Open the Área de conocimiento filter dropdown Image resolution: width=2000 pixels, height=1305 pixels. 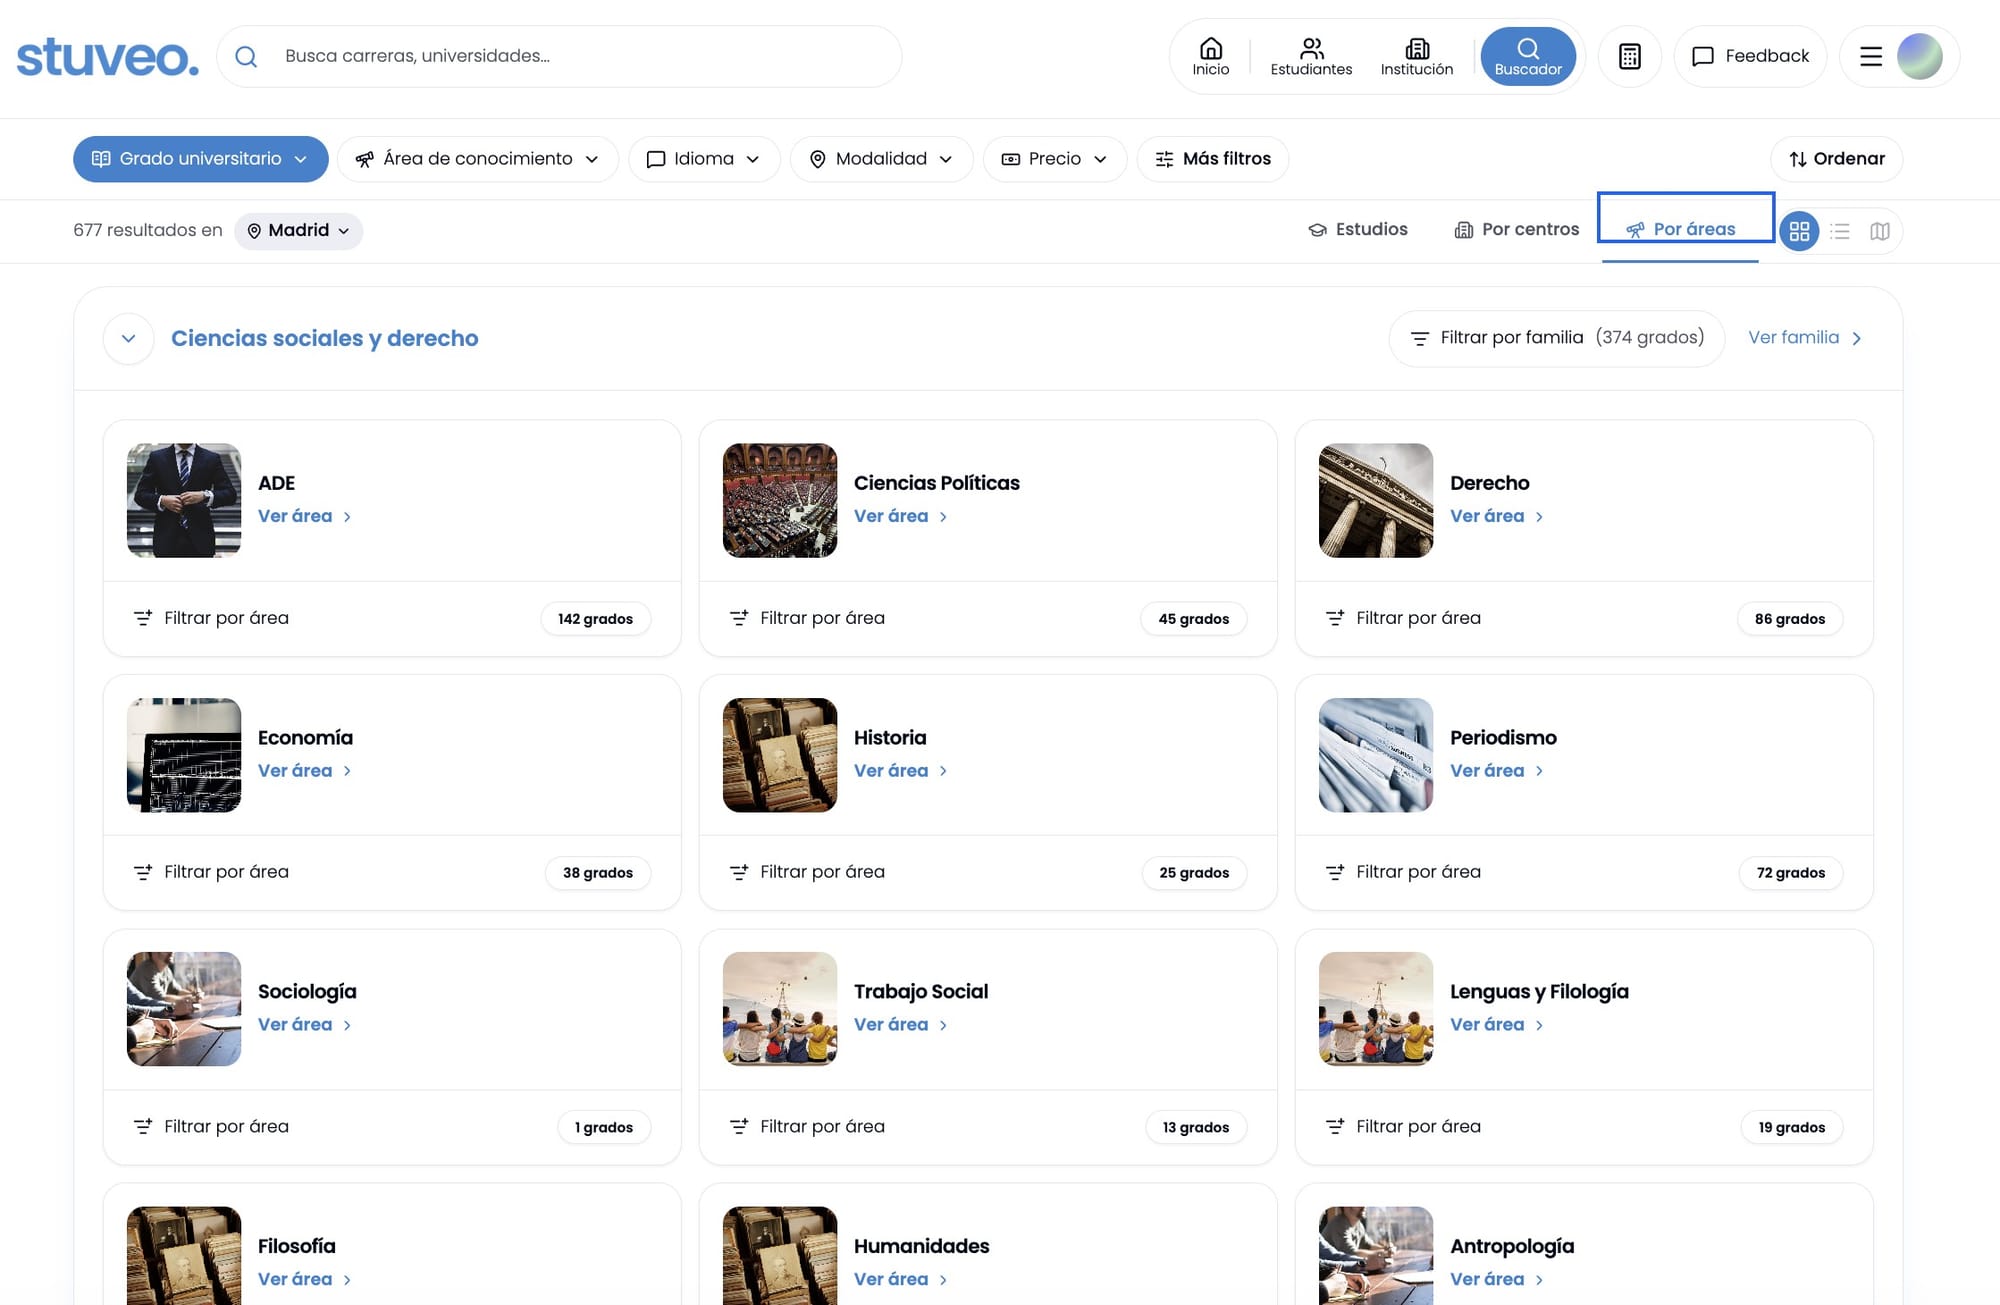[x=478, y=159]
